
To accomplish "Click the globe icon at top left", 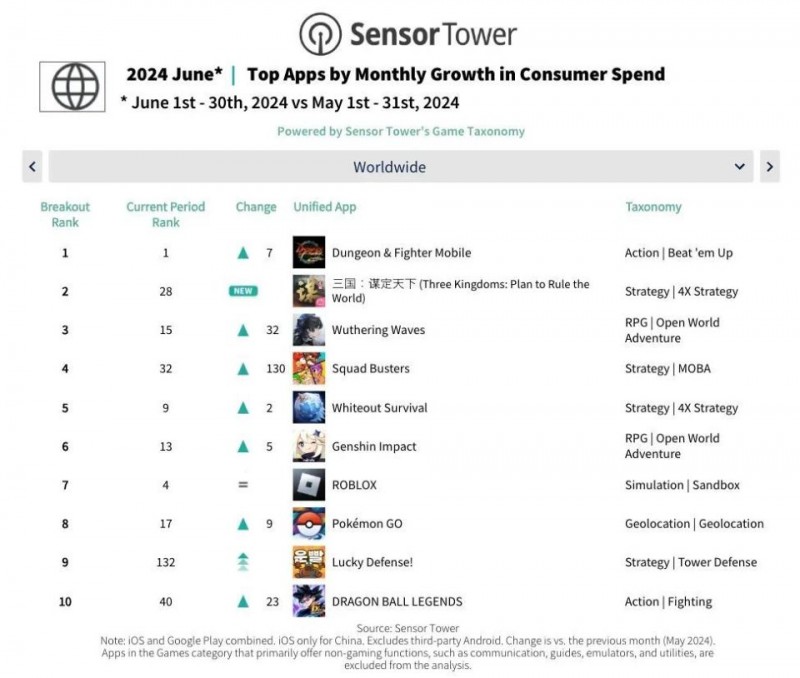I will [71, 87].
